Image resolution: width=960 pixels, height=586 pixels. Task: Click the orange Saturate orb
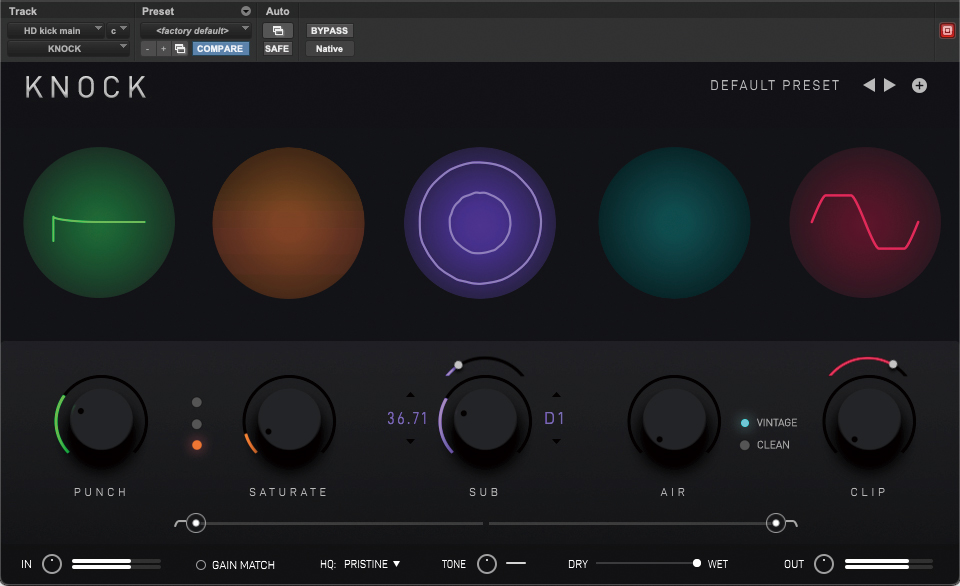click(288, 222)
